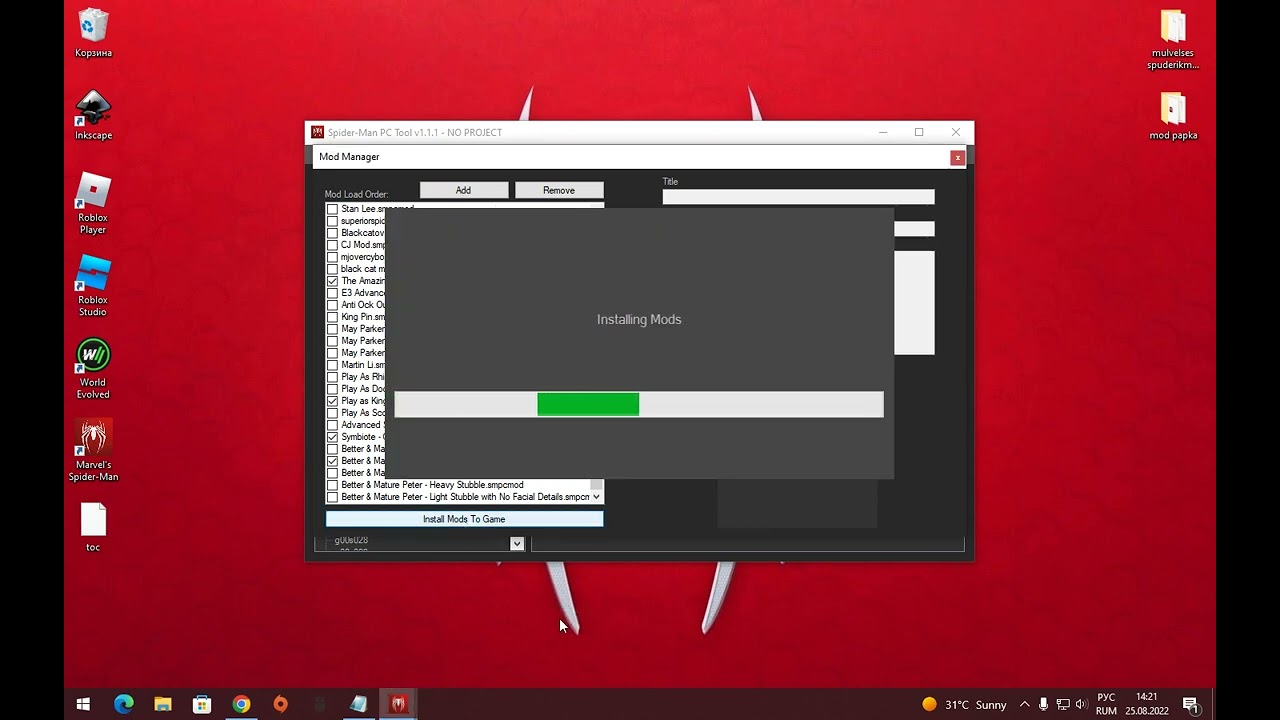This screenshot has width=1280, height=720.
Task: Open the mod papka folder
Action: click(x=1173, y=115)
